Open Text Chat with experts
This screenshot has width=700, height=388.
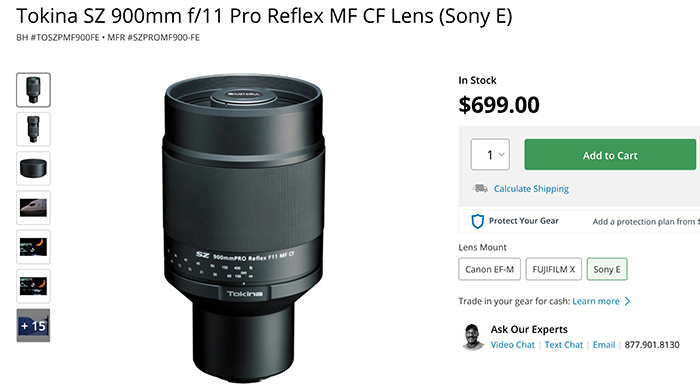coord(564,345)
